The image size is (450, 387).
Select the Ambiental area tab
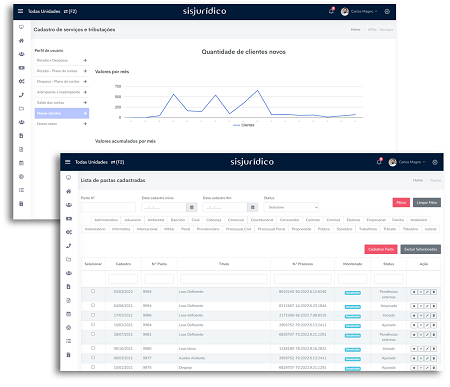coord(156,220)
